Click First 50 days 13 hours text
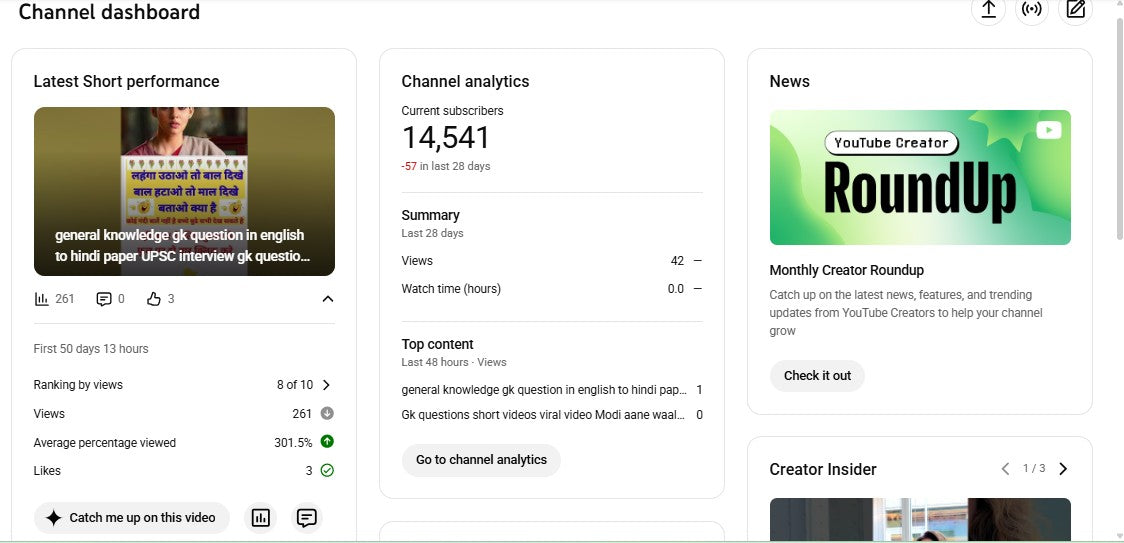 click(x=91, y=349)
